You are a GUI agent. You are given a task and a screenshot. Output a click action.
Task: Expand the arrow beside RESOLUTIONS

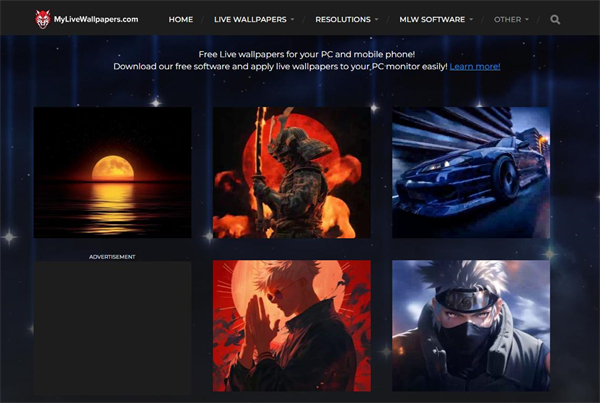[x=377, y=19]
